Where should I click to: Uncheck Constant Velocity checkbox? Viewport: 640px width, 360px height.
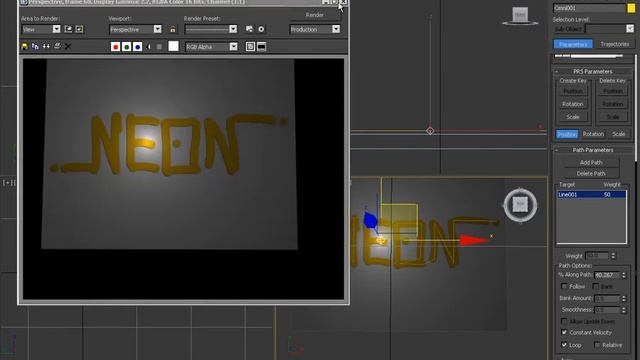click(x=564, y=332)
